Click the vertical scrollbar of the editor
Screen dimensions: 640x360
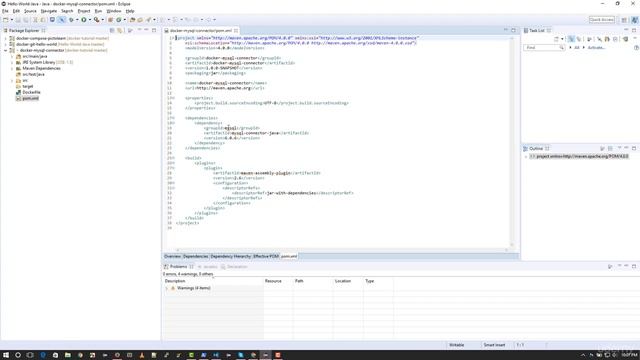[x=512, y=141]
